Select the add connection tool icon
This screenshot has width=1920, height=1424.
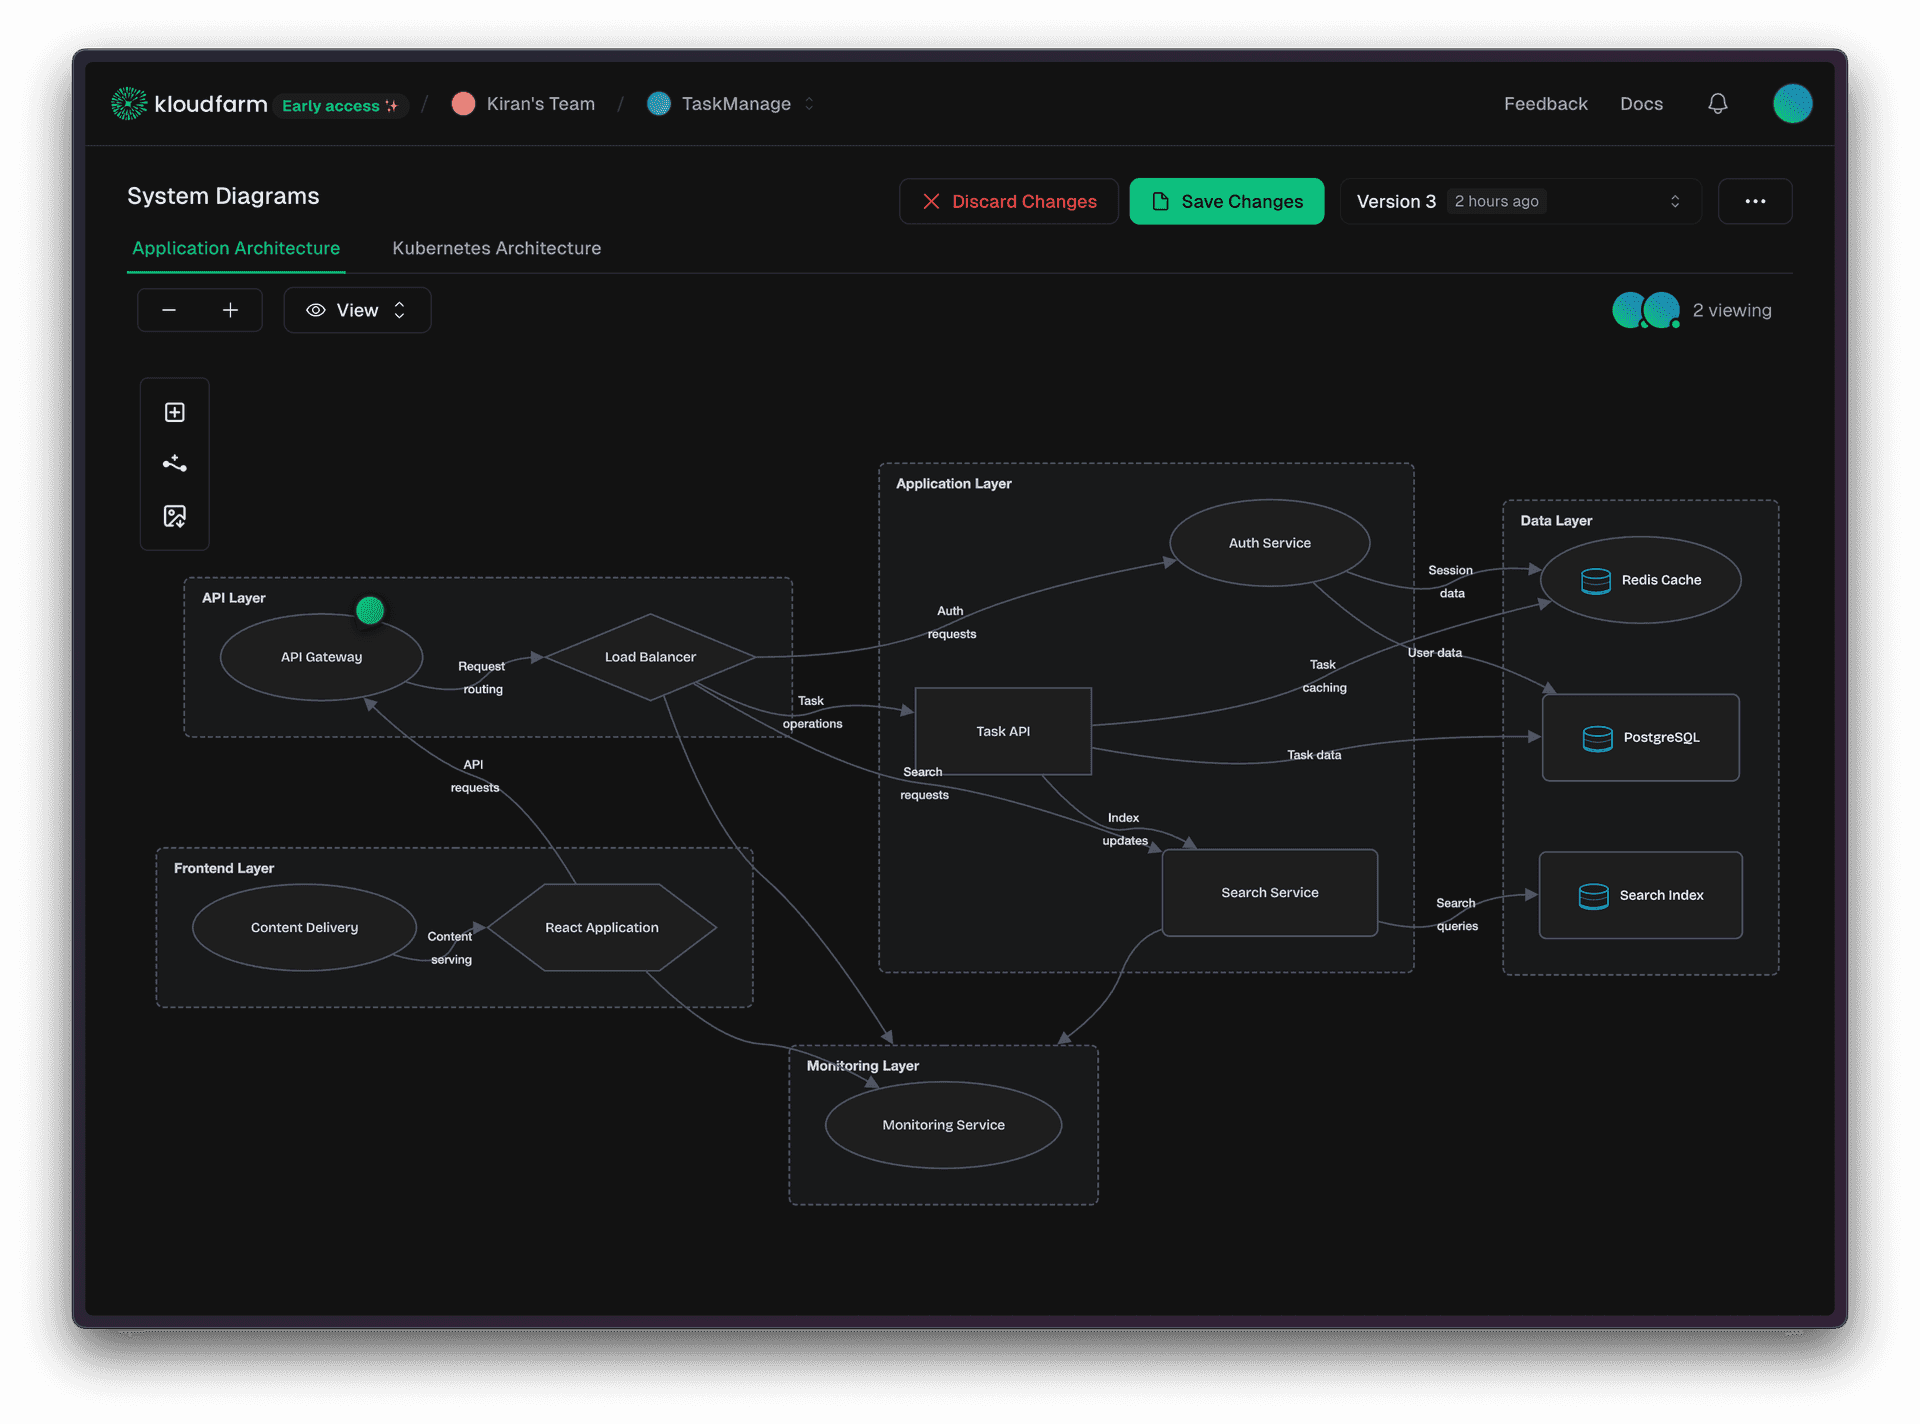tap(175, 463)
